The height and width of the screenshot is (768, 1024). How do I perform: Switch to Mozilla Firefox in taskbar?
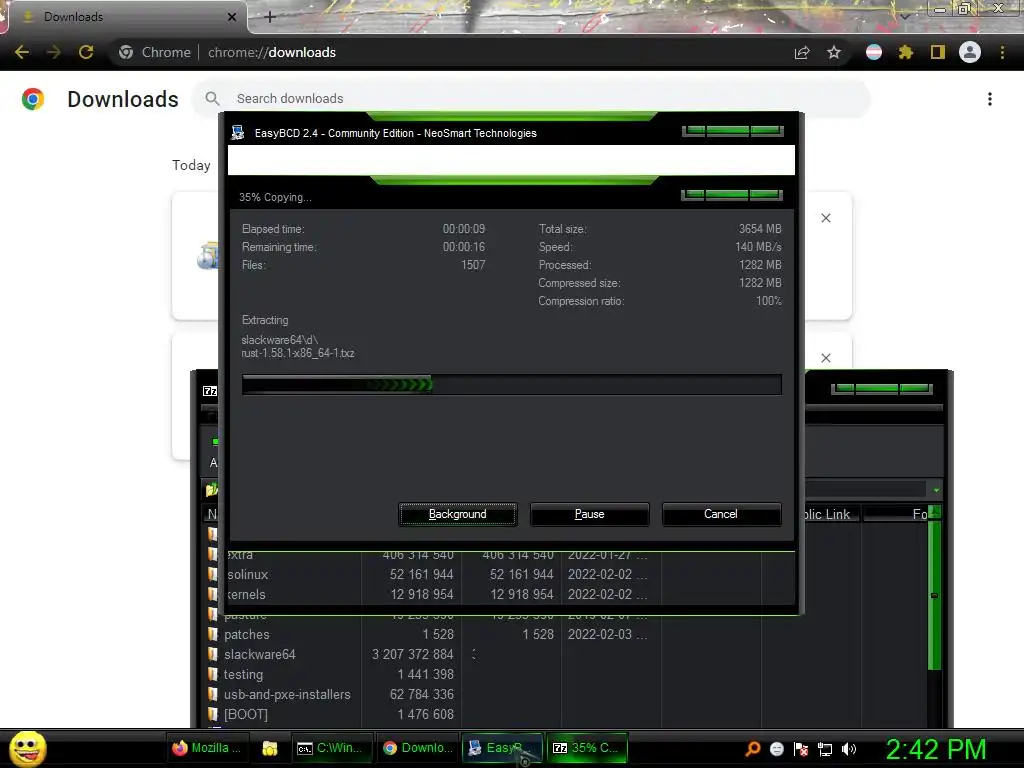coord(206,748)
